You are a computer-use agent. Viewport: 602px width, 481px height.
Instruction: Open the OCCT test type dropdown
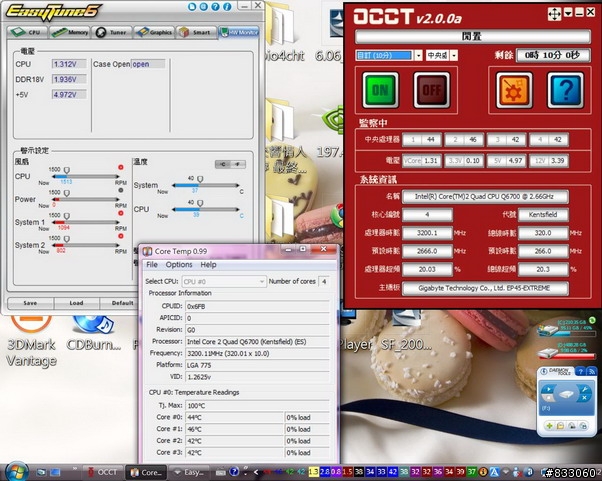pos(453,55)
